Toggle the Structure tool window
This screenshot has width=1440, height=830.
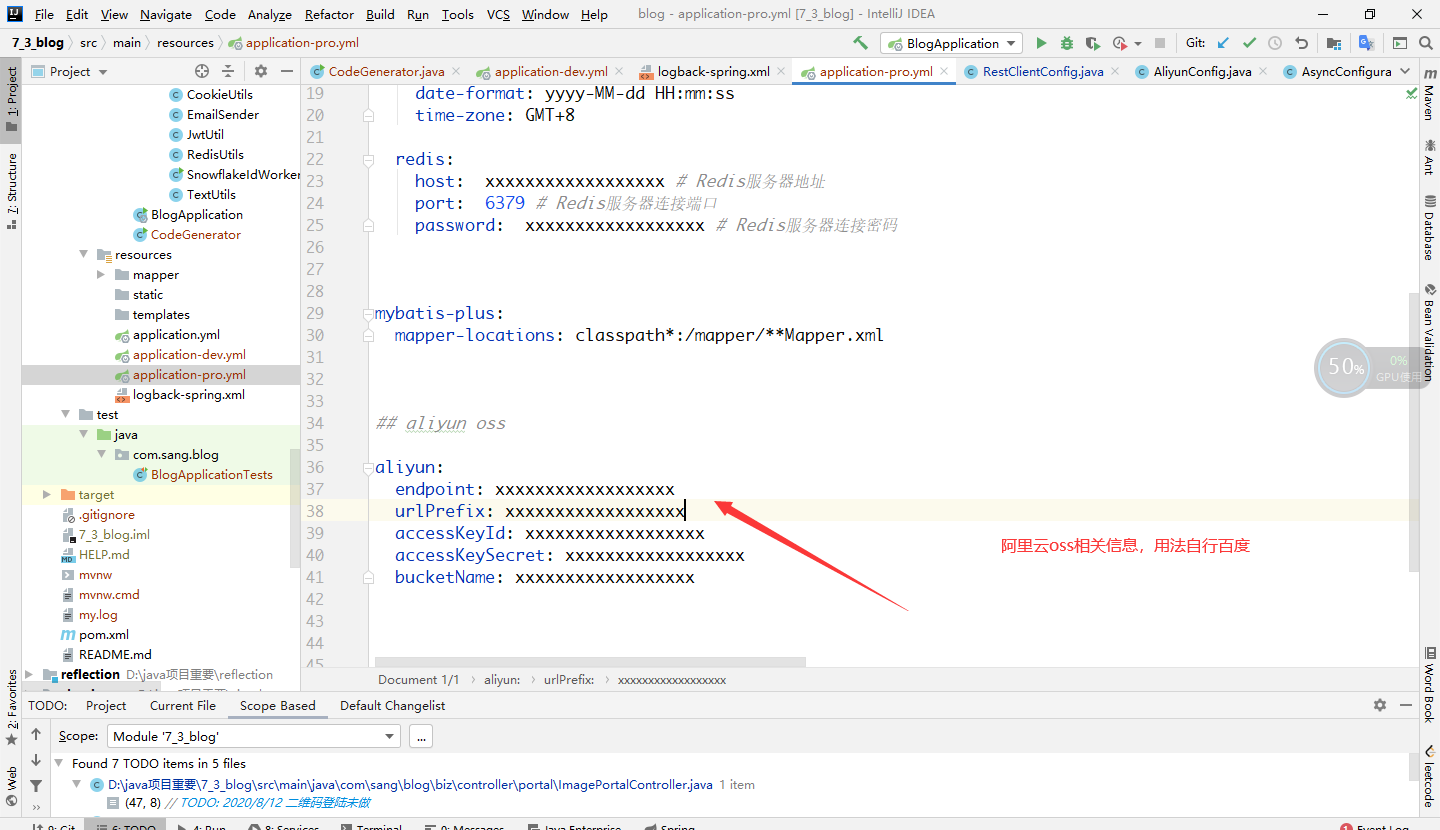12,191
